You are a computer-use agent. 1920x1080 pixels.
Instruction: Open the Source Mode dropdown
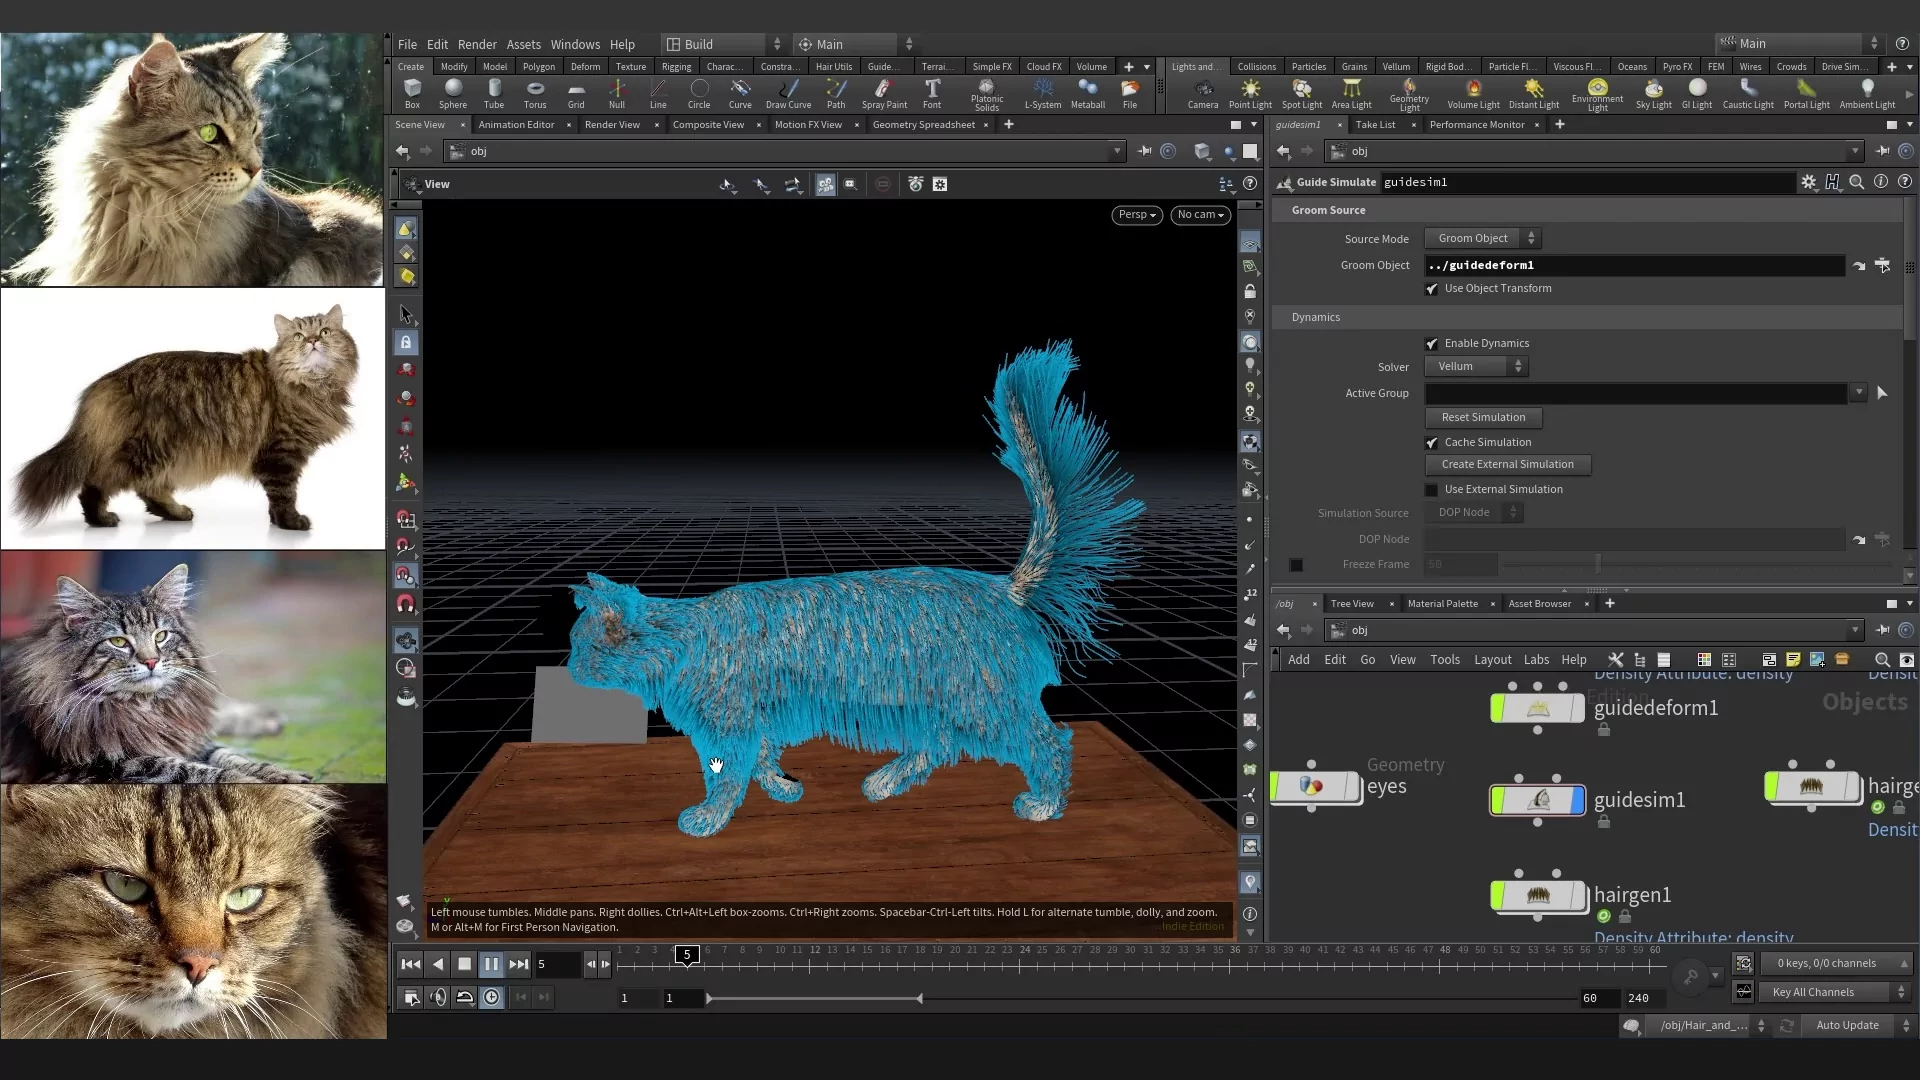click(1481, 238)
